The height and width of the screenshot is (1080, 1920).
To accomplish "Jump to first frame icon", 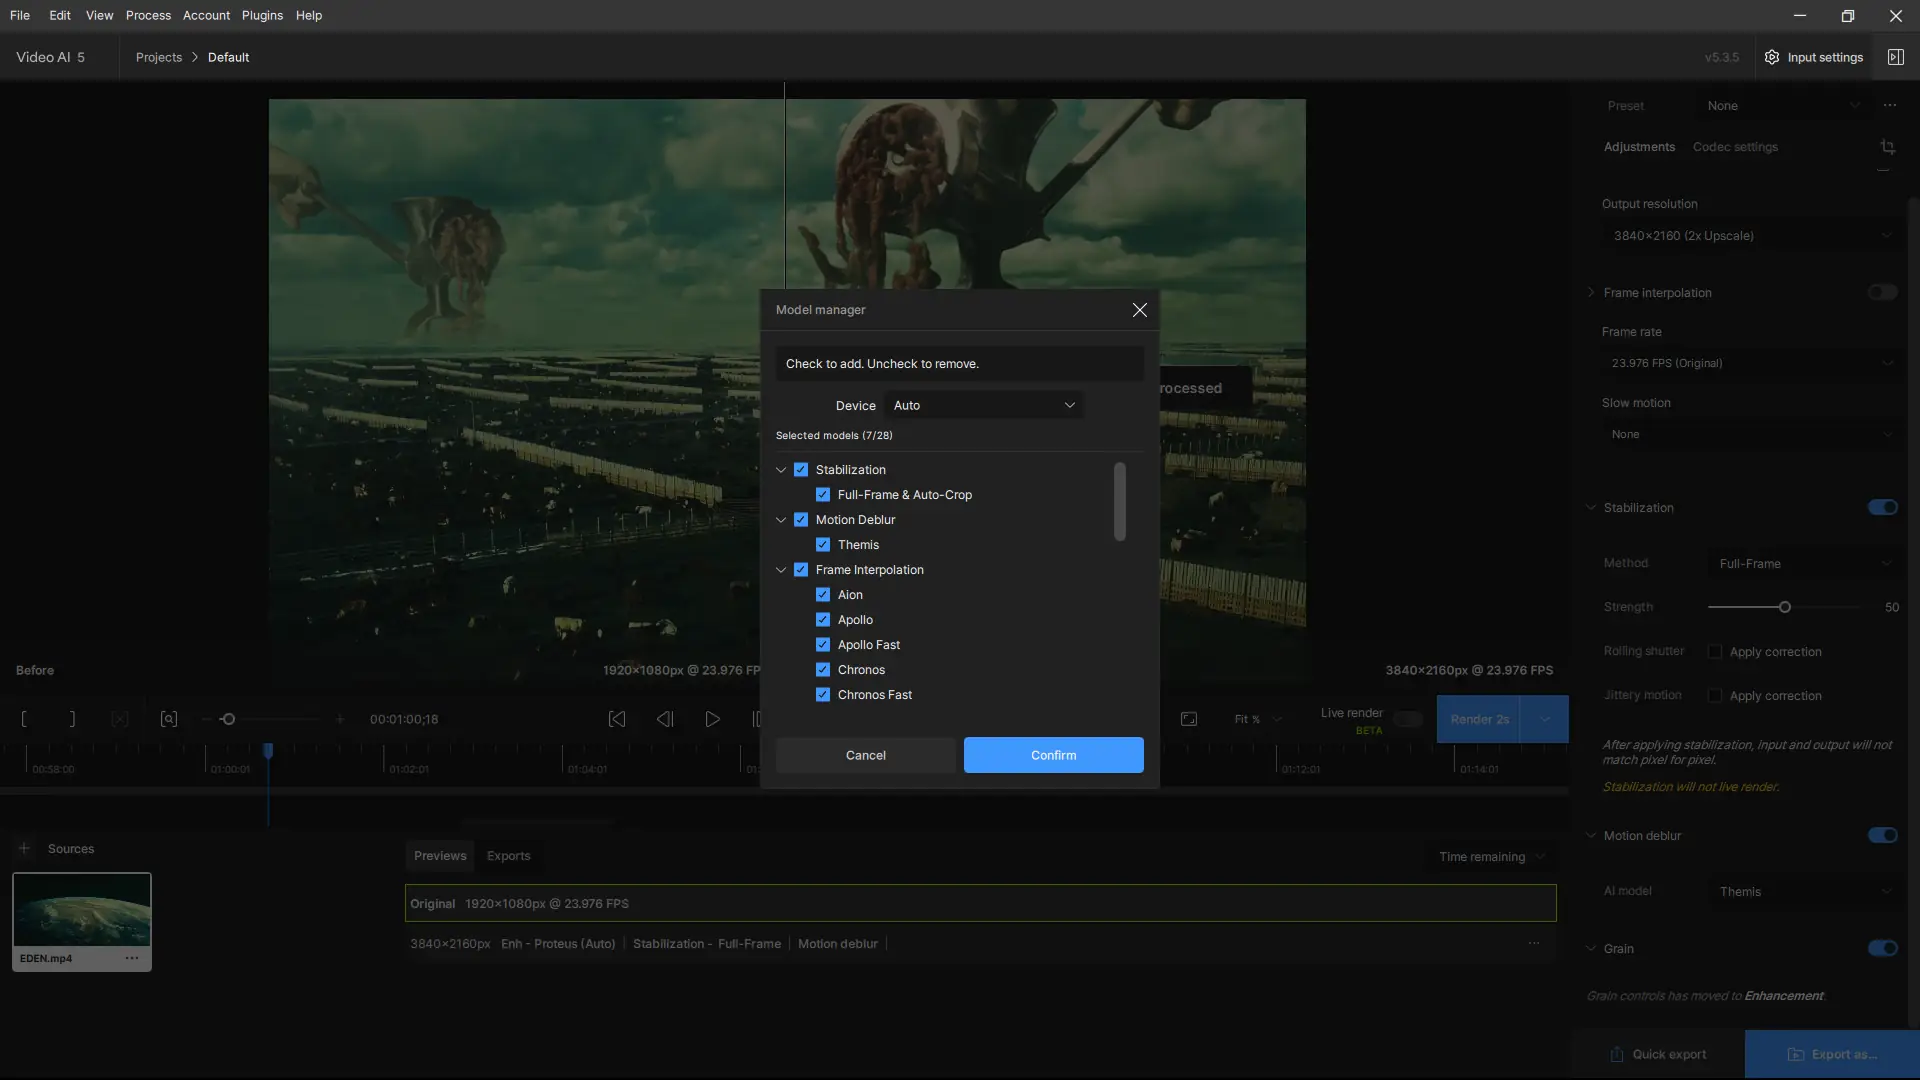I will click(x=617, y=719).
